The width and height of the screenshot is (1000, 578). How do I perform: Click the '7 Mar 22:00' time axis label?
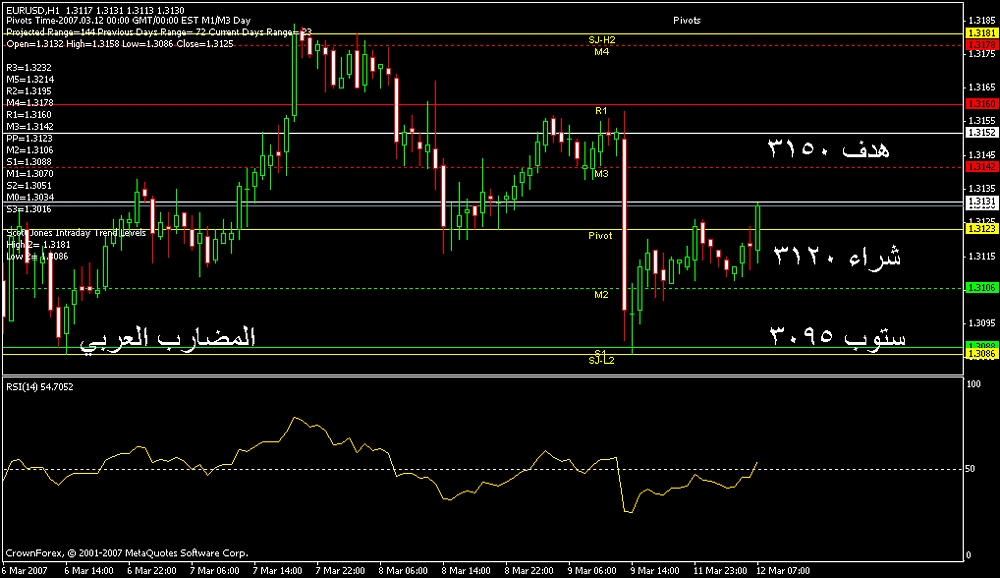click(341, 570)
